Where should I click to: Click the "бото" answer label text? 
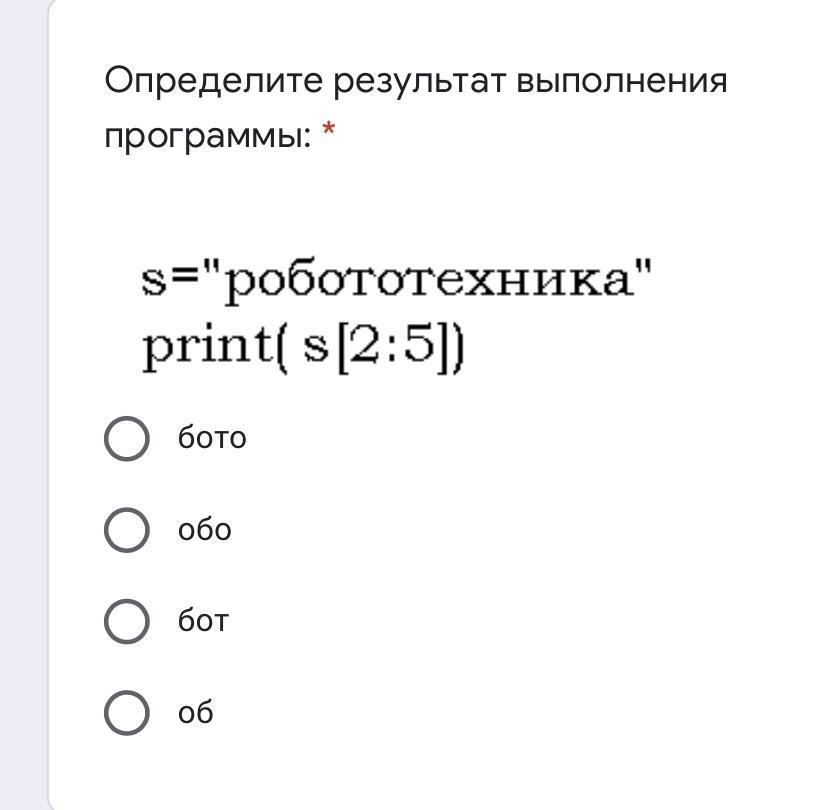pyautogui.click(x=212, y=438)
